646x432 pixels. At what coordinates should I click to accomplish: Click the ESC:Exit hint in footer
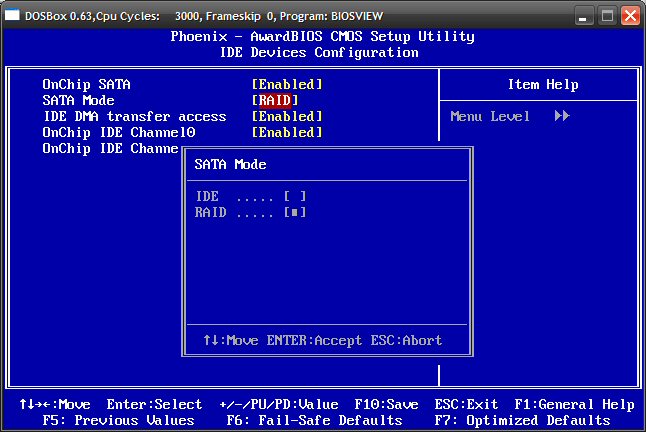(466, 404)
